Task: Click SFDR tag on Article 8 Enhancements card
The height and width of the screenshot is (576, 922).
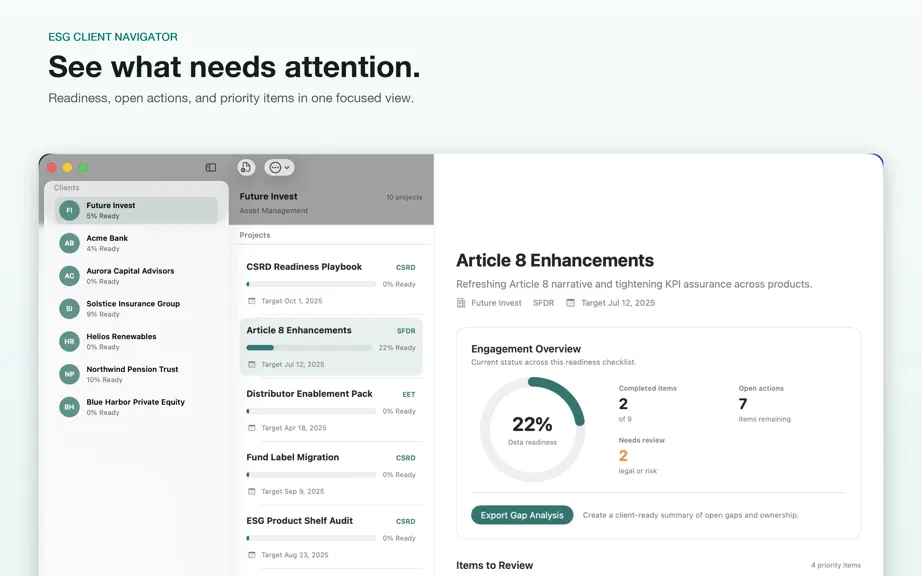Action: [406, 331]
